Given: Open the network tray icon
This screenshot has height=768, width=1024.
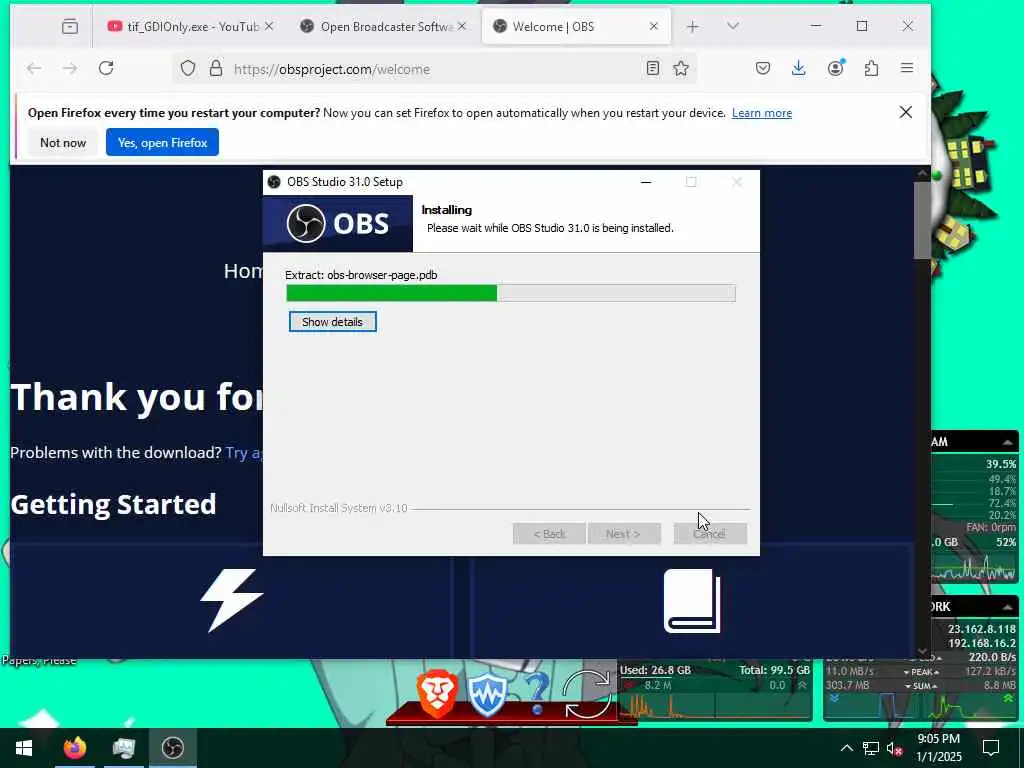Looking at the screenshot, I should point(871,748).
